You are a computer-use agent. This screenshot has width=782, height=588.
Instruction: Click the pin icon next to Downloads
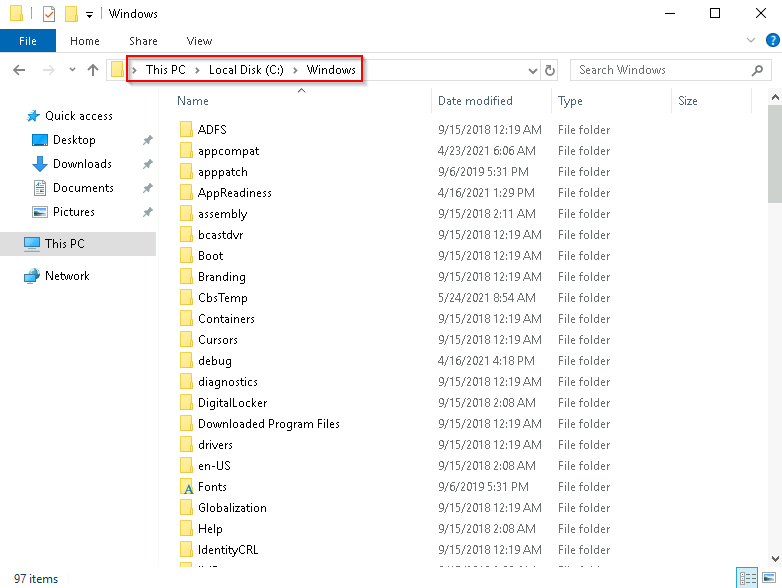click(148, 164)
